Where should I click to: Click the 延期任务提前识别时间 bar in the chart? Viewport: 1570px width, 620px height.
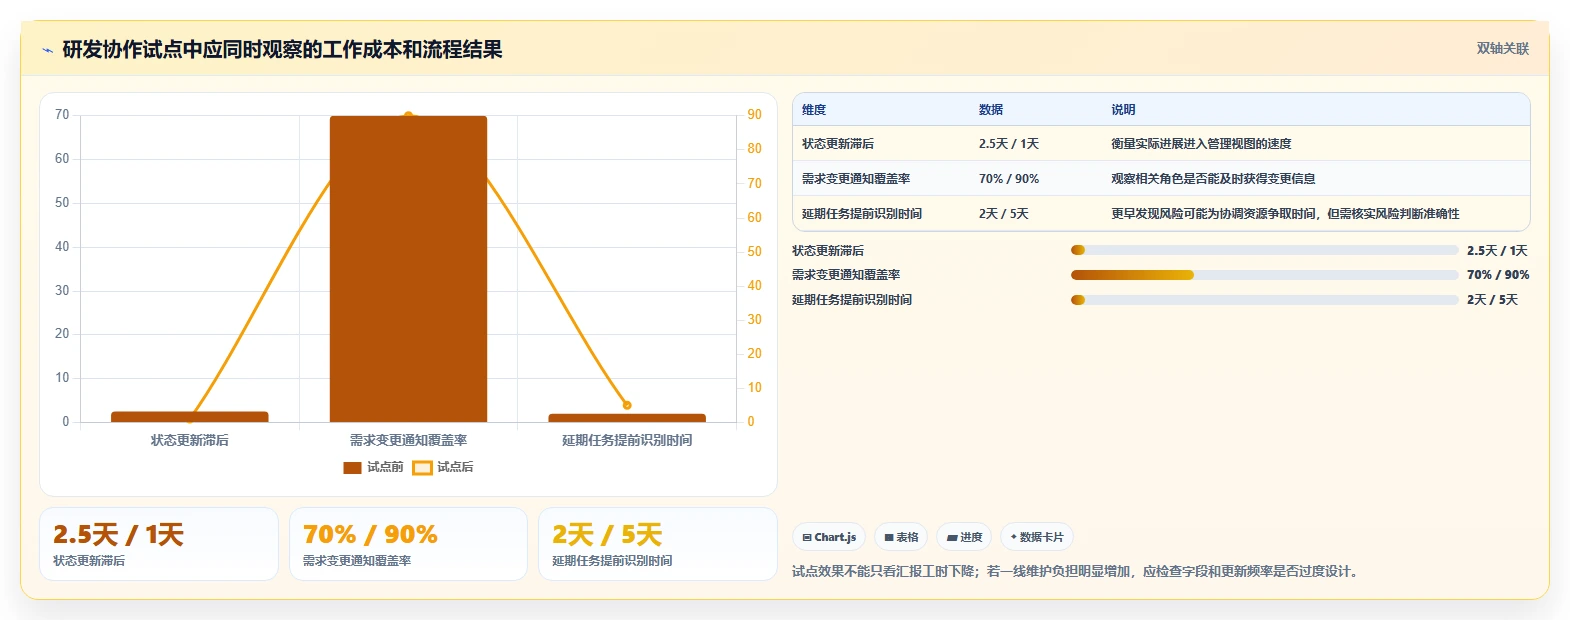point(627,418)
